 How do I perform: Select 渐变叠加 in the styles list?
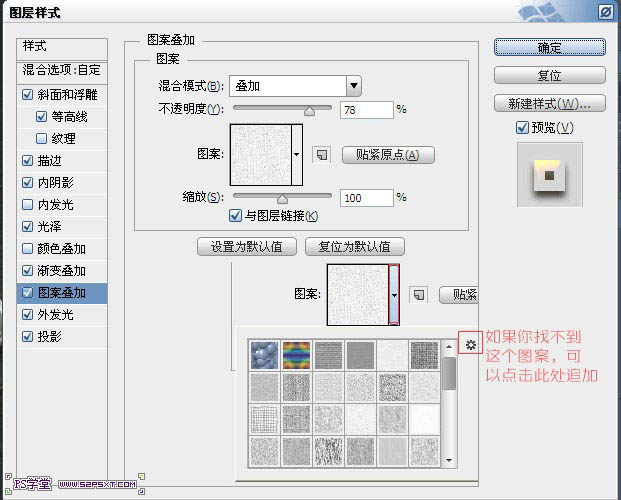(68, 271)
